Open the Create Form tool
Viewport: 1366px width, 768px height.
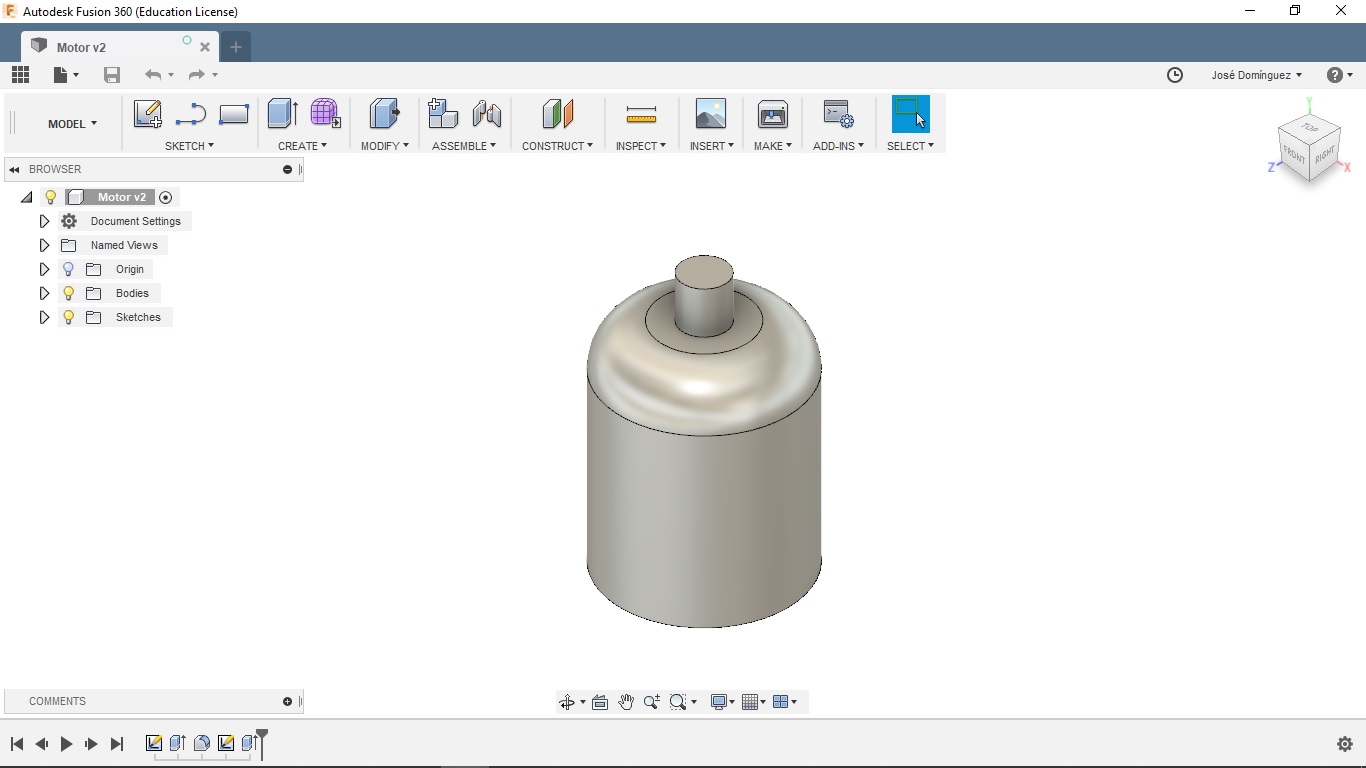click(x=325, y=114)
